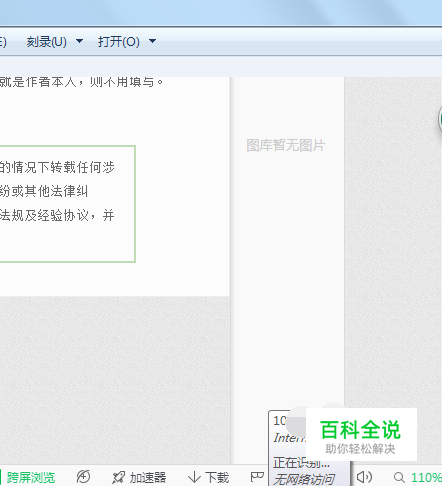The height and width of the screenshot is (486, 442).
Task: Click the rocket icon next to 加速器
Action: pos(118,477)
